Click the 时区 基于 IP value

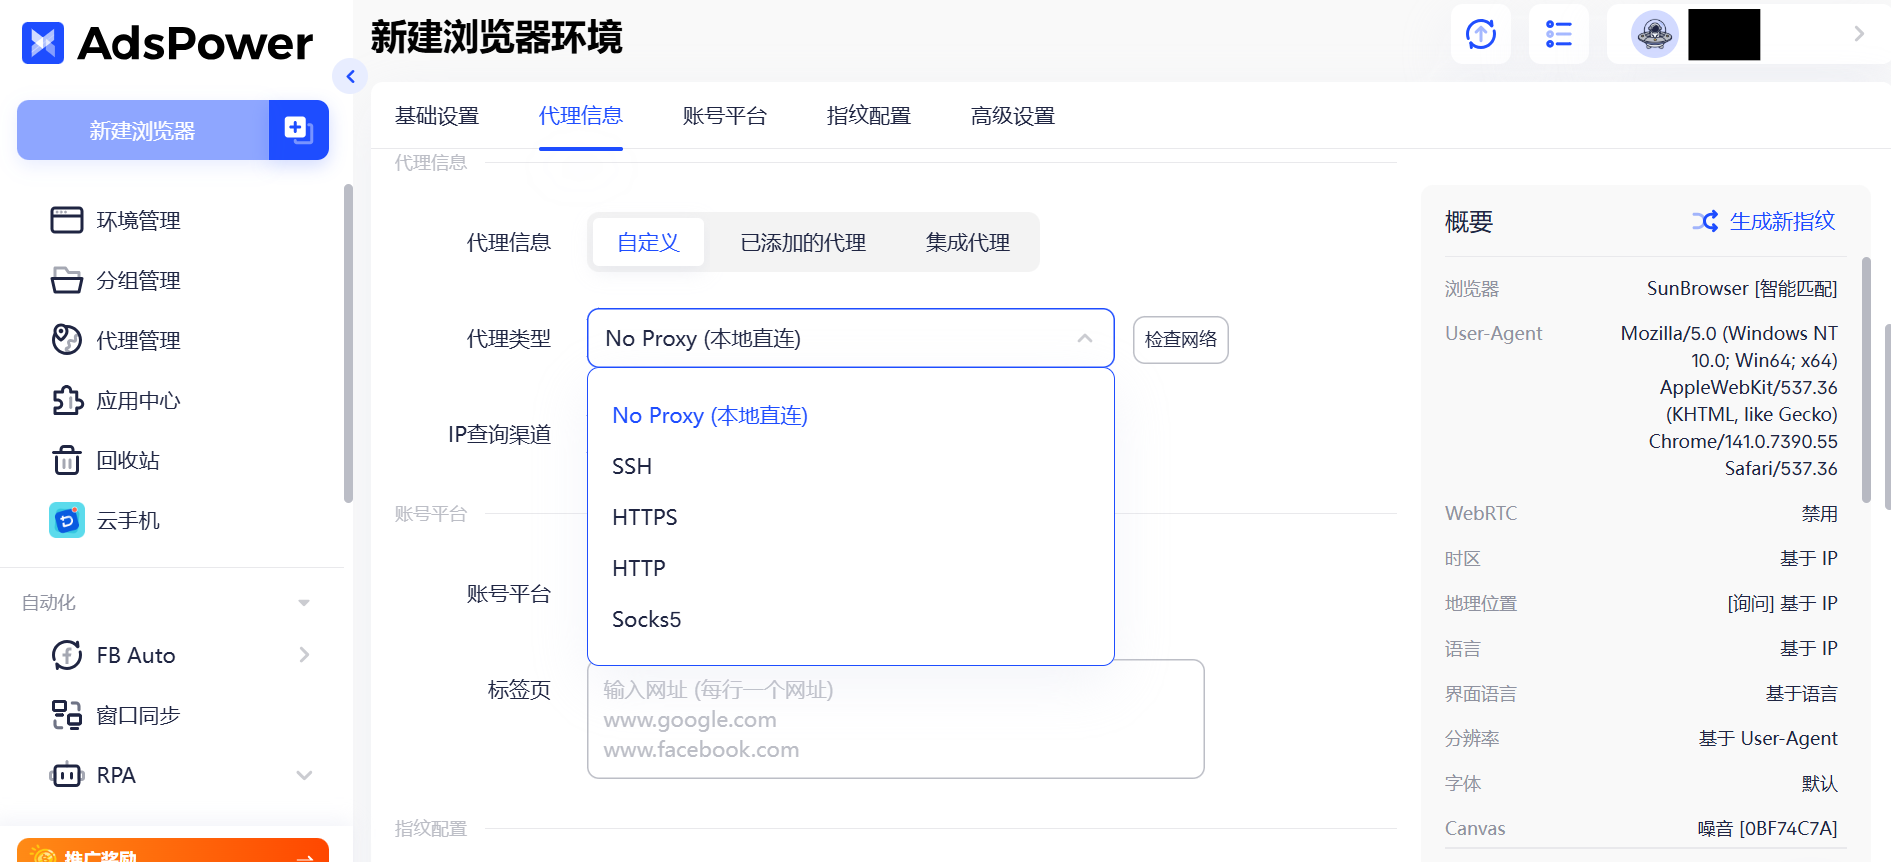1809,558
